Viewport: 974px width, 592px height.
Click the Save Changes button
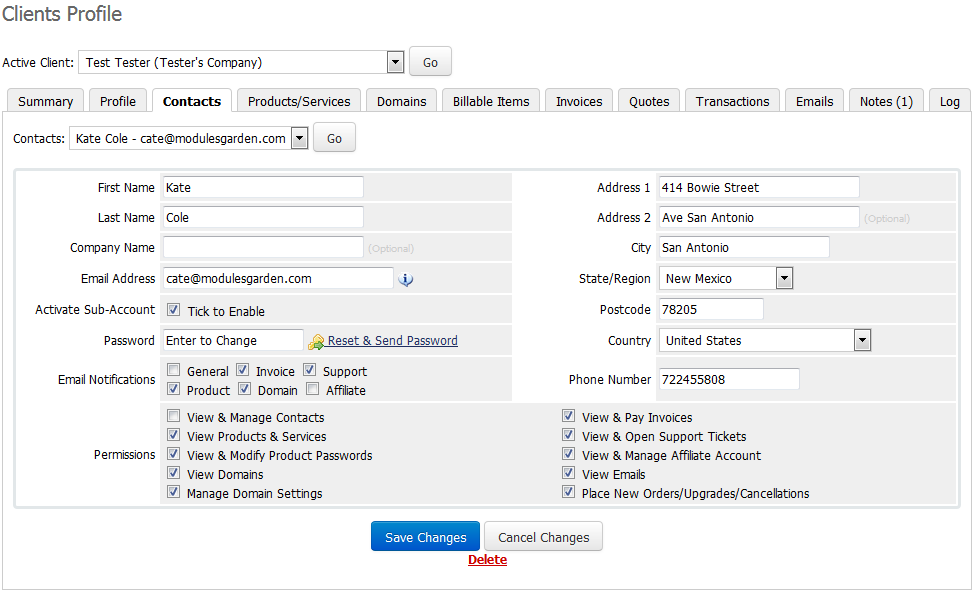coord(426,537)
